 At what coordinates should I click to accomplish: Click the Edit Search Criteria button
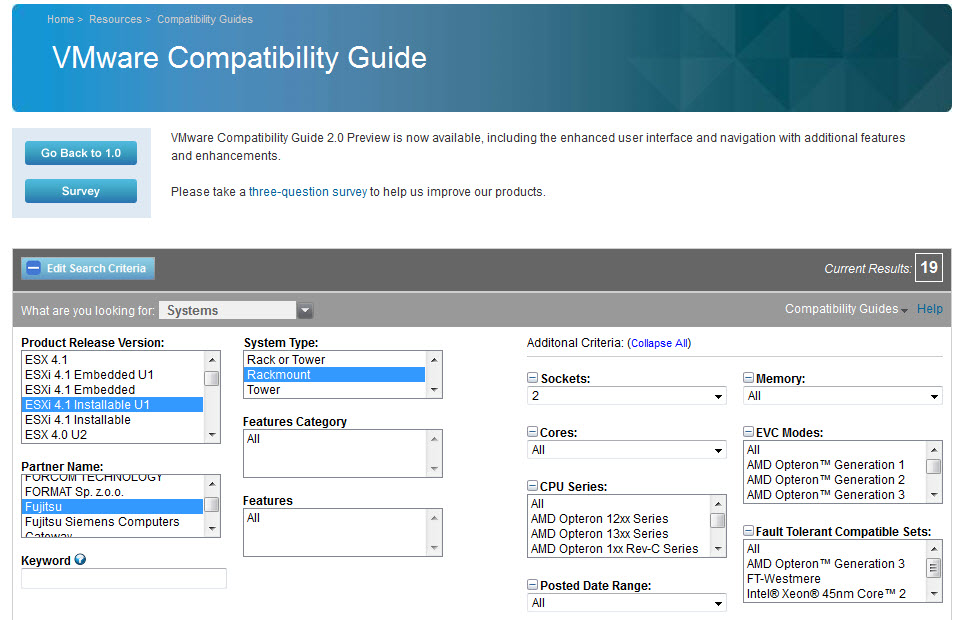[88, 268]
